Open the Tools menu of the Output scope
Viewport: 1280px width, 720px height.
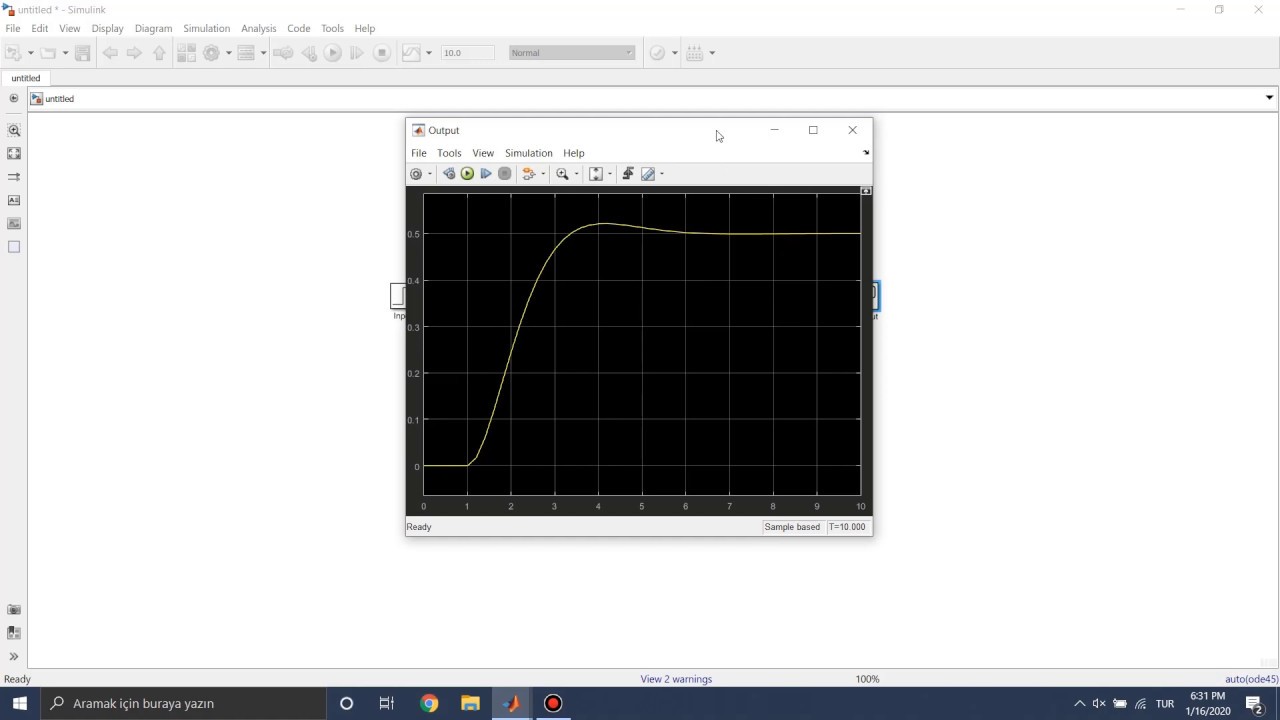(449, 153)
